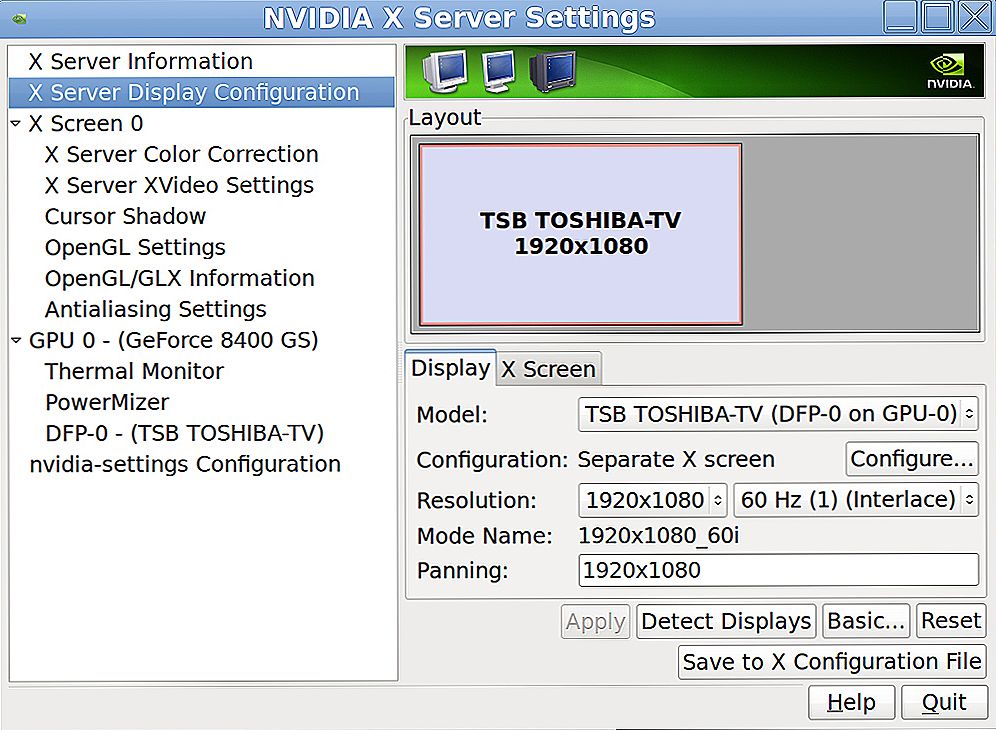Switch to the X Screen tab
This screenshot has width=996, height=730.
coord(548,369)
